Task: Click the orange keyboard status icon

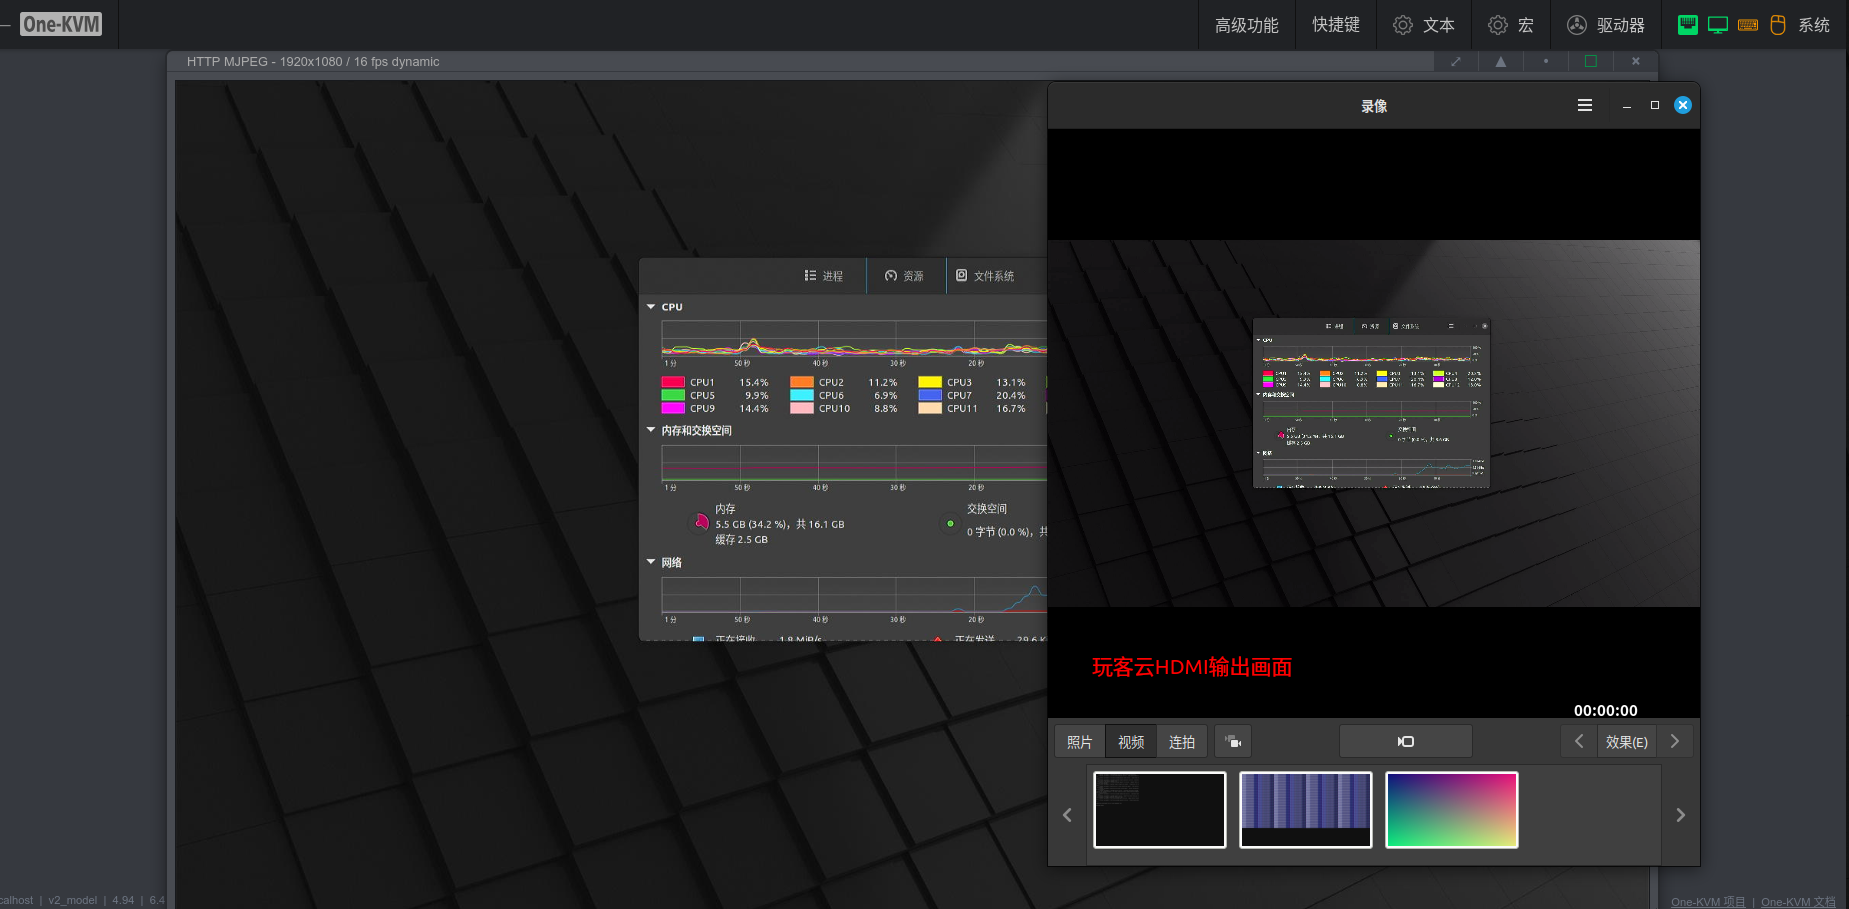Action: (x=1748, y=25)
